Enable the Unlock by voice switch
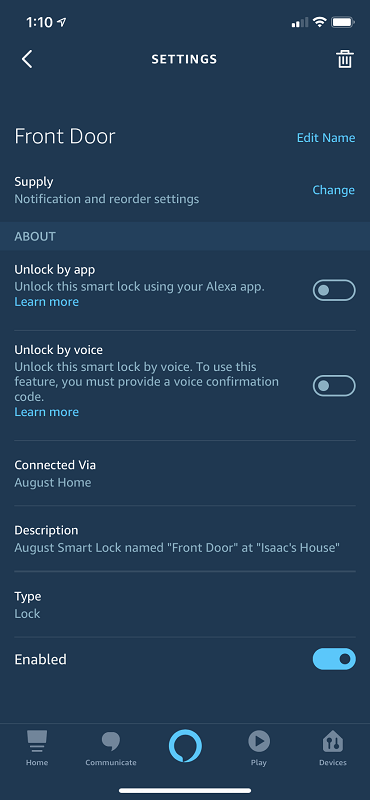Screen dimensions: 370x800 pyautogui.click(x=334, y=386)
